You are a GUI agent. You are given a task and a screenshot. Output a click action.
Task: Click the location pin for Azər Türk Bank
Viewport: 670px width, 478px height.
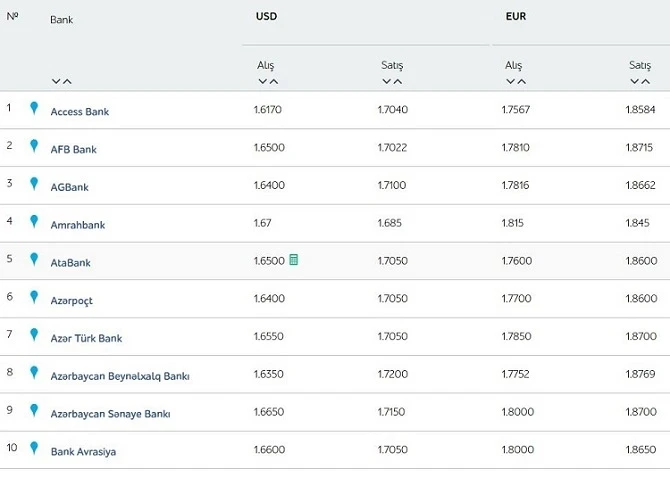pyautogui.click(x=34, y=334)
